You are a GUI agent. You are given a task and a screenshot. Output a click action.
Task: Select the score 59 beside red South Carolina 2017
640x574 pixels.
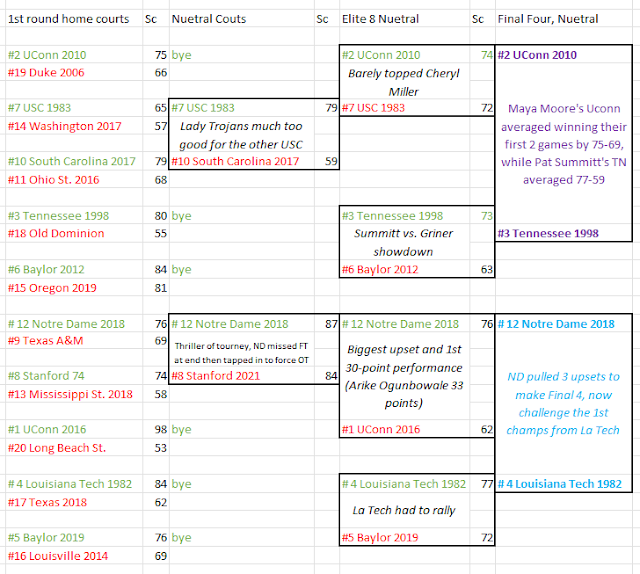click(327, 161)
